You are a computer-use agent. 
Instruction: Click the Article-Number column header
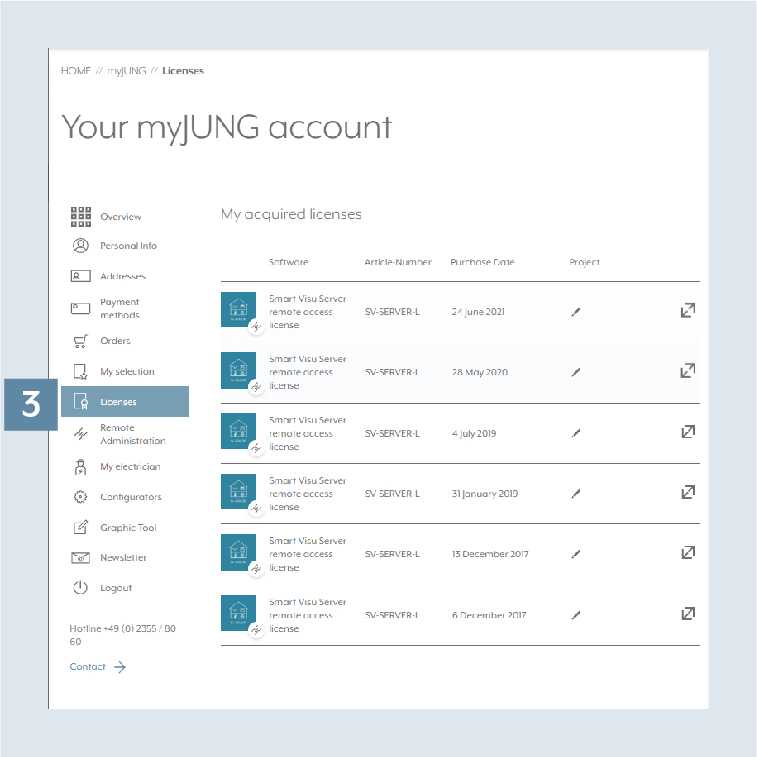point(398,262)
